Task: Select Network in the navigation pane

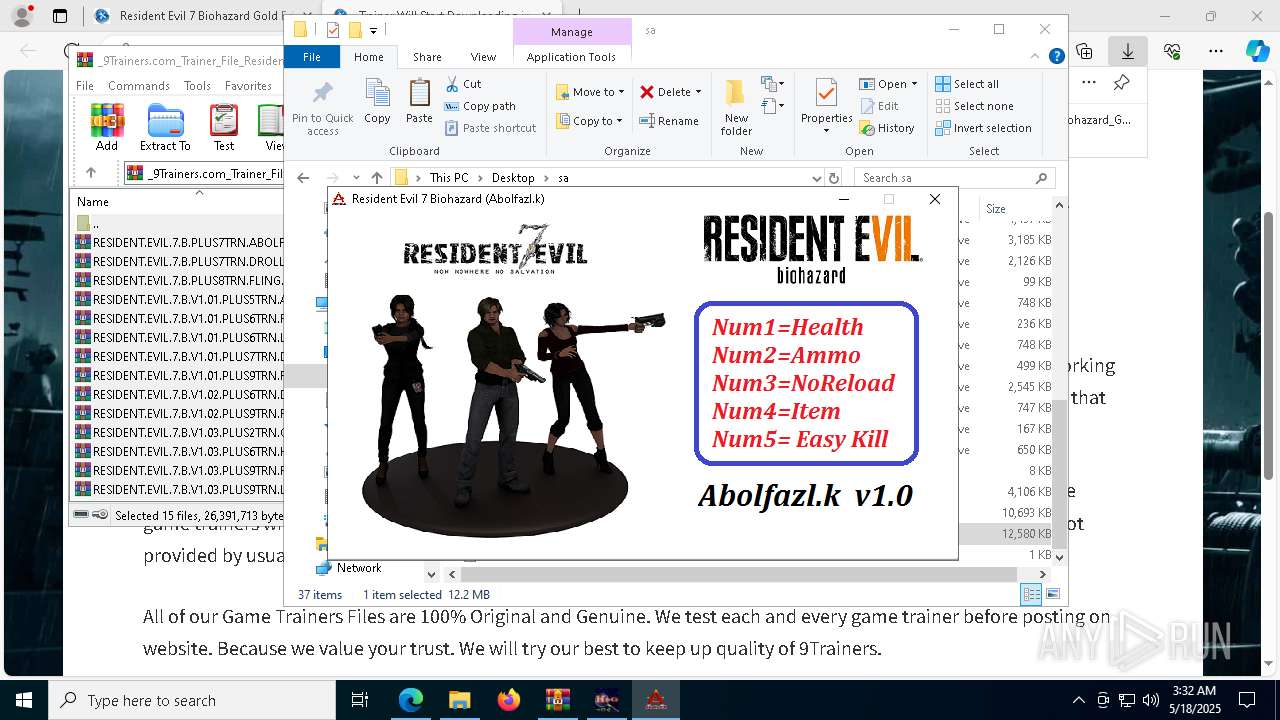Action: 359,568
